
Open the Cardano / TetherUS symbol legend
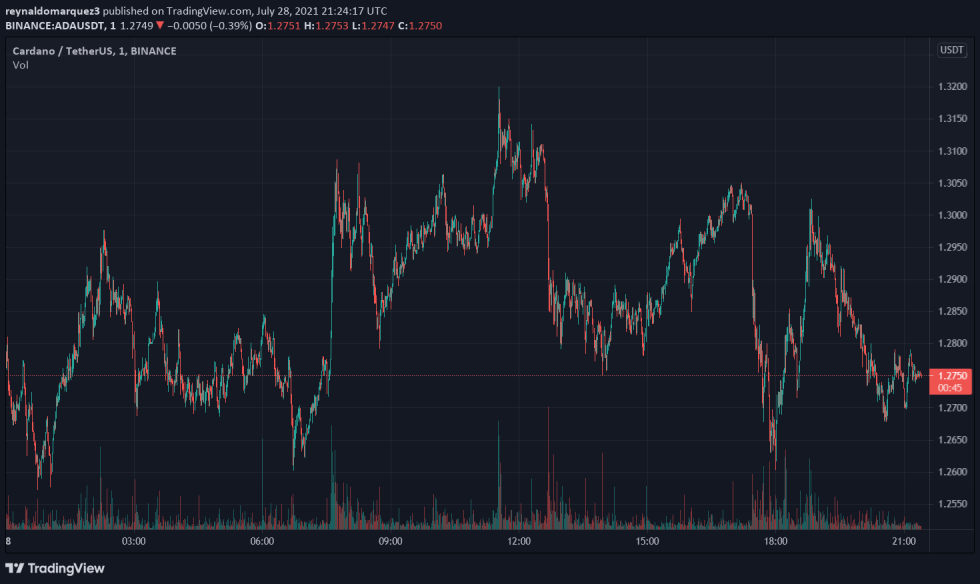94,50
